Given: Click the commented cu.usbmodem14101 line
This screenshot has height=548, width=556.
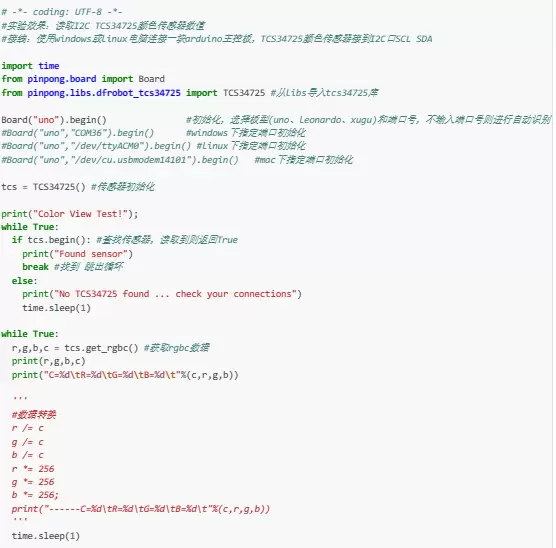Looking at the screenshot, I should [x=120, y=160].
